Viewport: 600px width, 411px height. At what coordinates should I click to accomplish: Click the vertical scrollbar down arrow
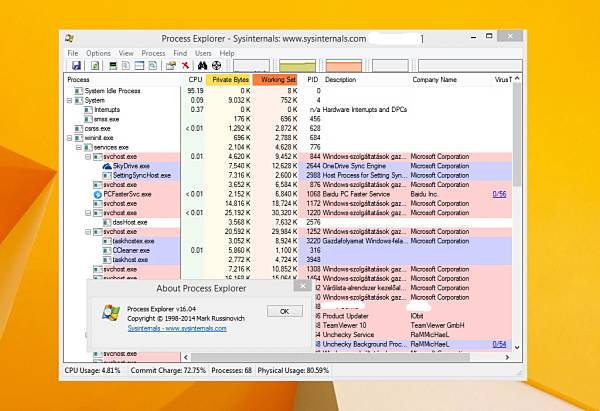(517, 347)
